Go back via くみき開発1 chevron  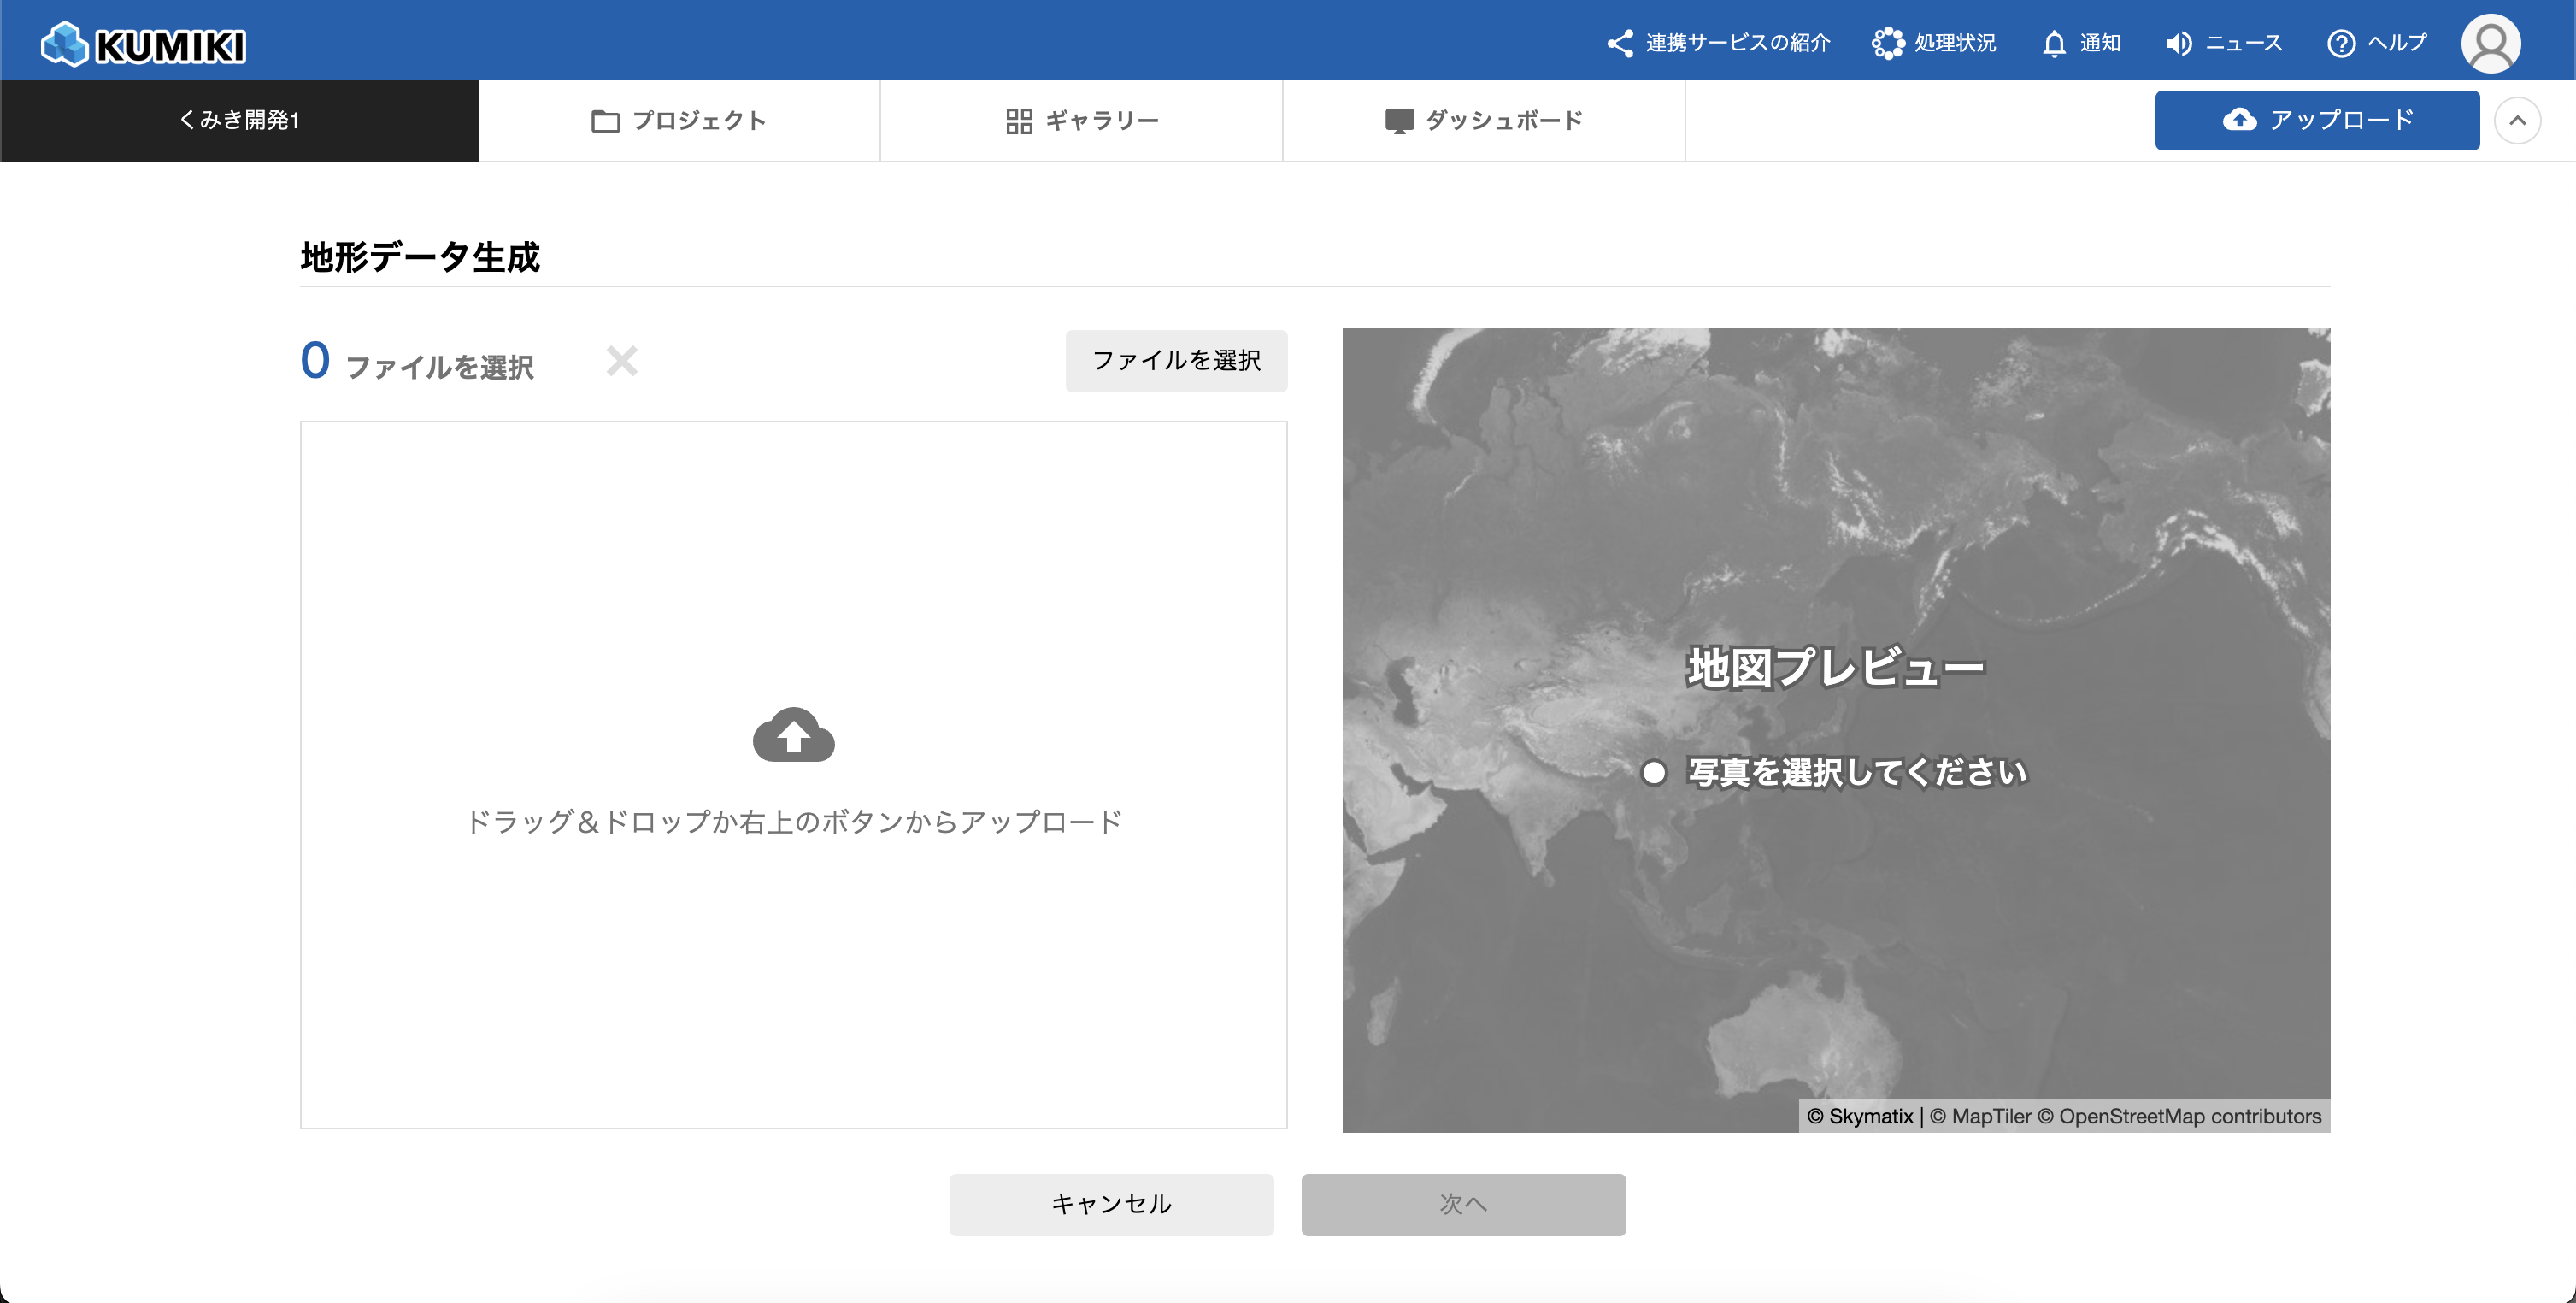coord(186,120)
